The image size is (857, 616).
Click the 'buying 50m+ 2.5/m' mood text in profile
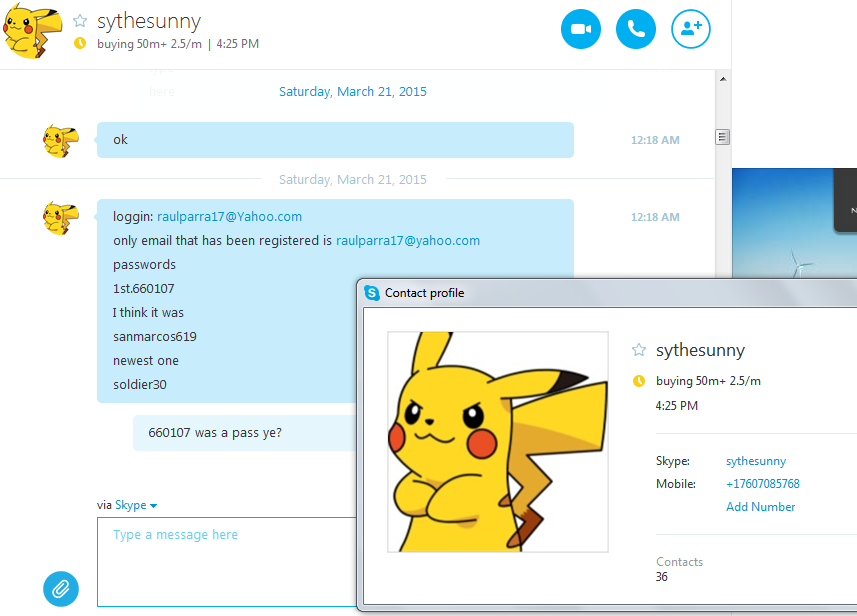click(708, 381)
